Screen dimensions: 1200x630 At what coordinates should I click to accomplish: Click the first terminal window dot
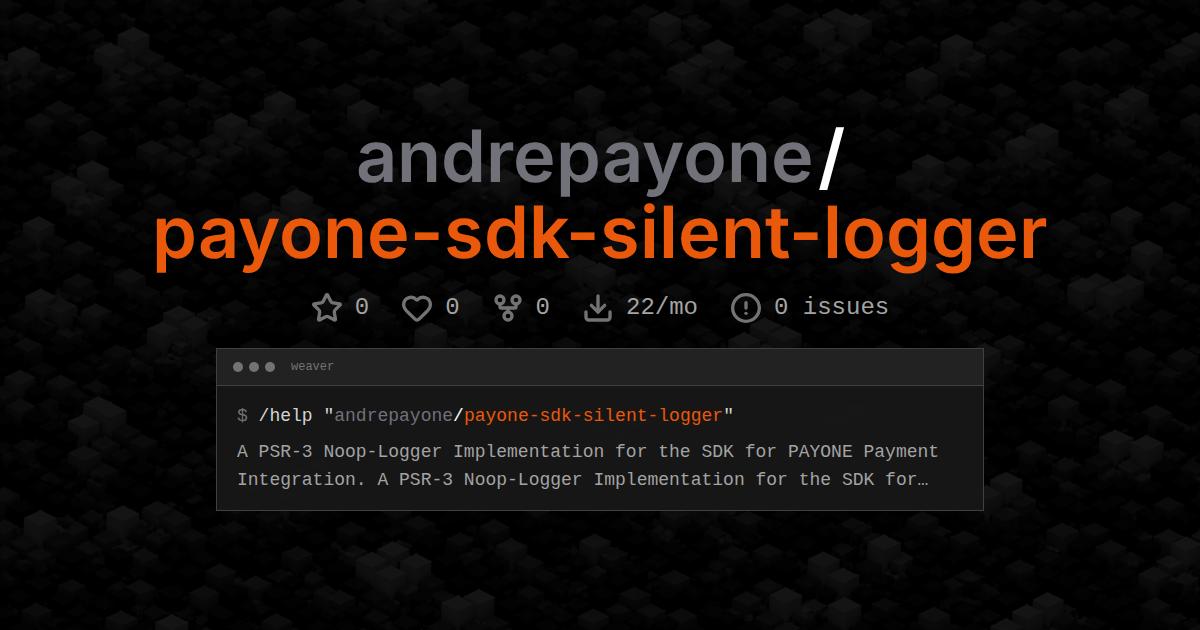pyautogui.click(x=238, y=367)
